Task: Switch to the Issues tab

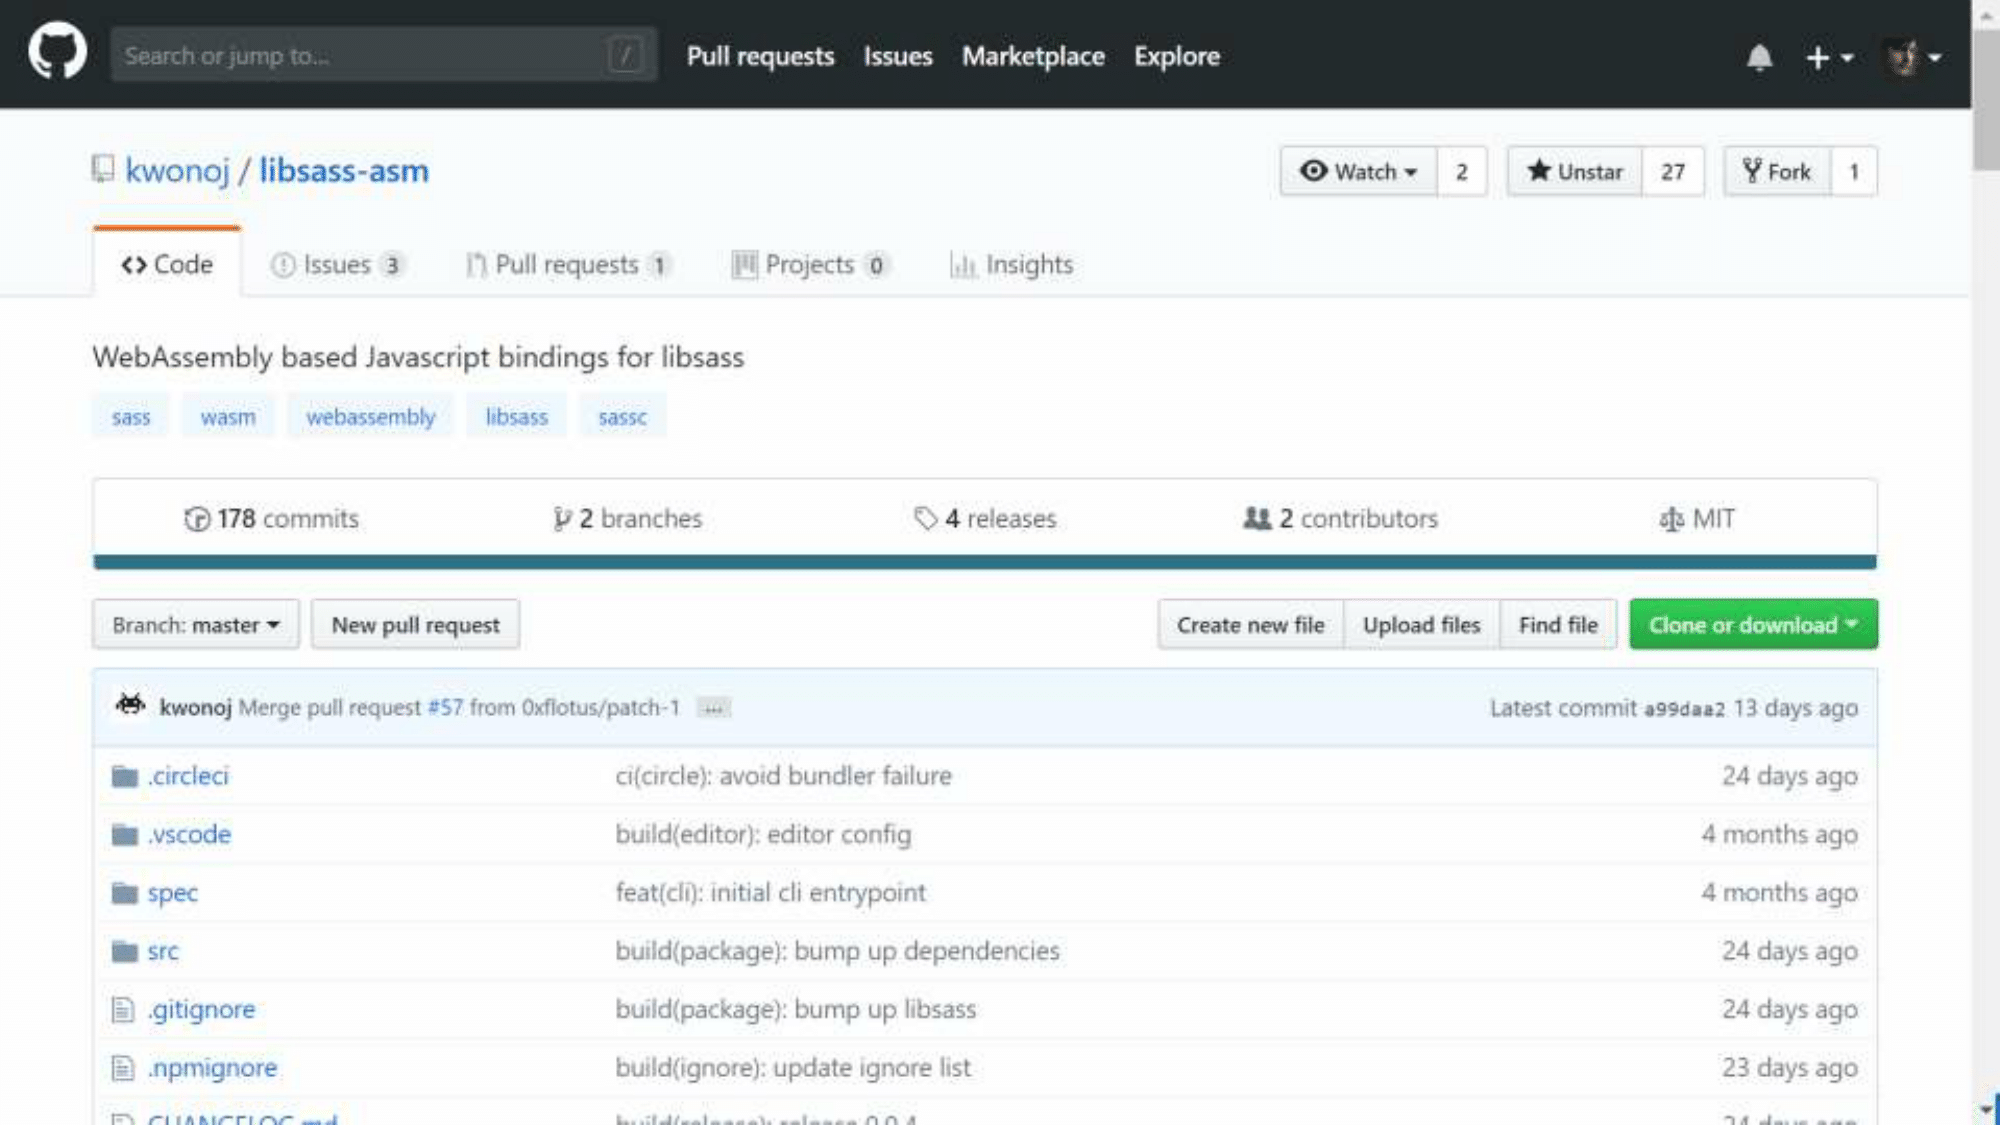Action: pyautogui.click(x=337, y=264)
